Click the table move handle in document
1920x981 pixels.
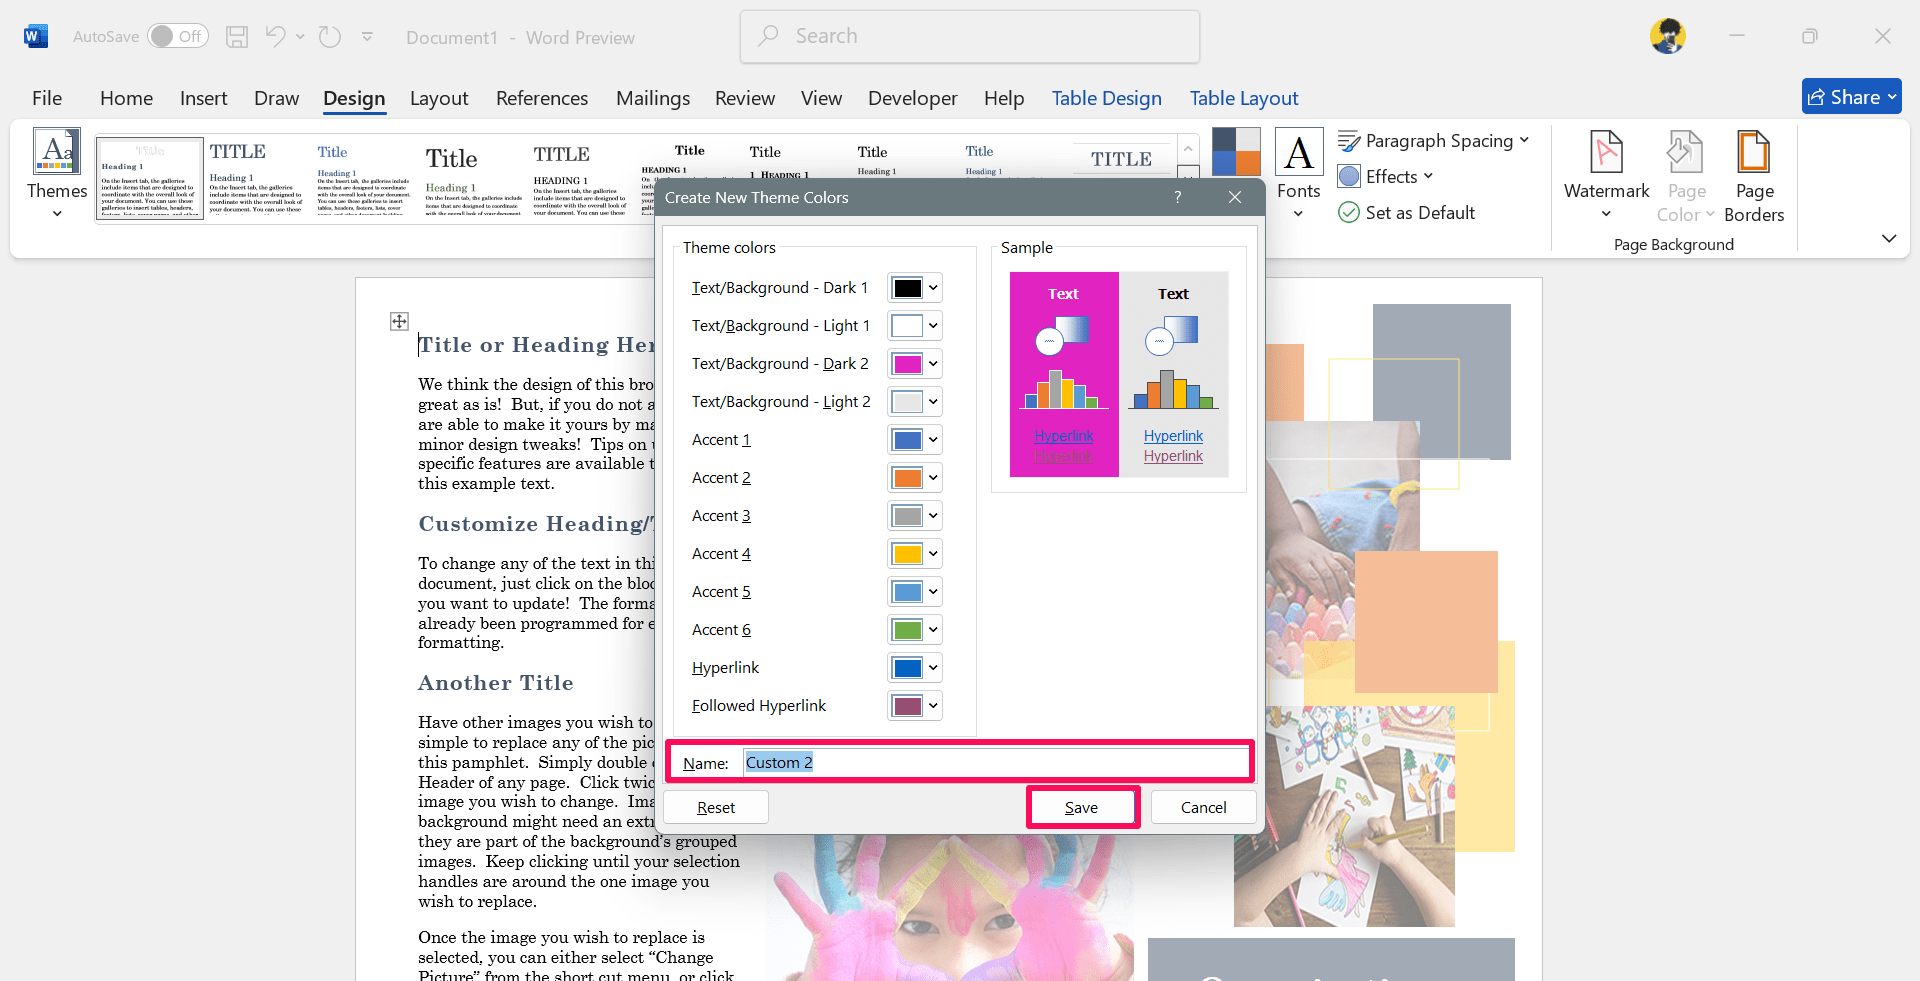(399, 321)
